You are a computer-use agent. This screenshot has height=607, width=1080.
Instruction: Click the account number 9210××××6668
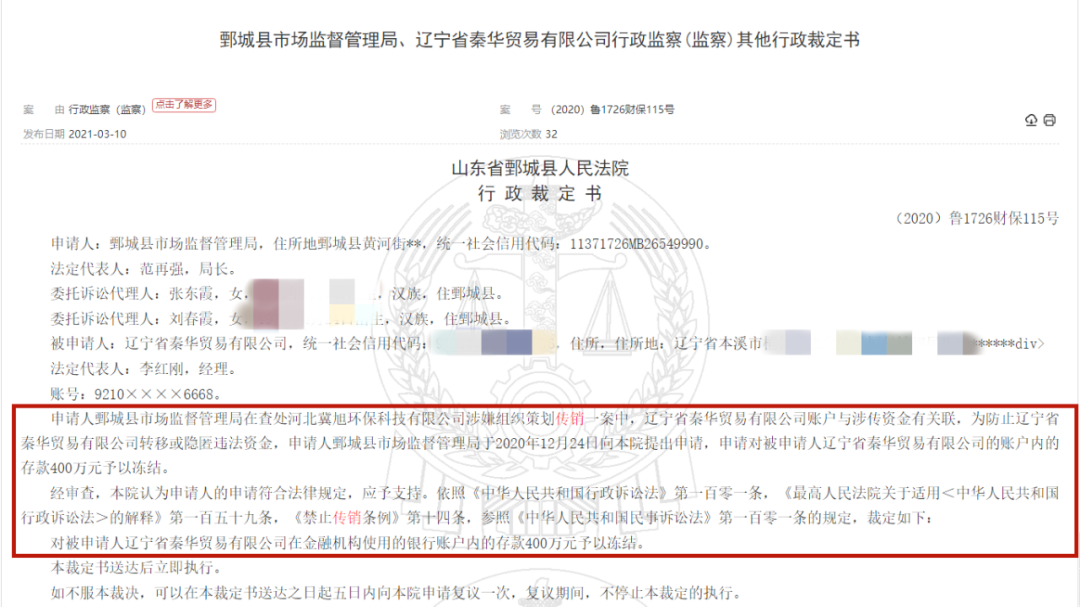154,394
